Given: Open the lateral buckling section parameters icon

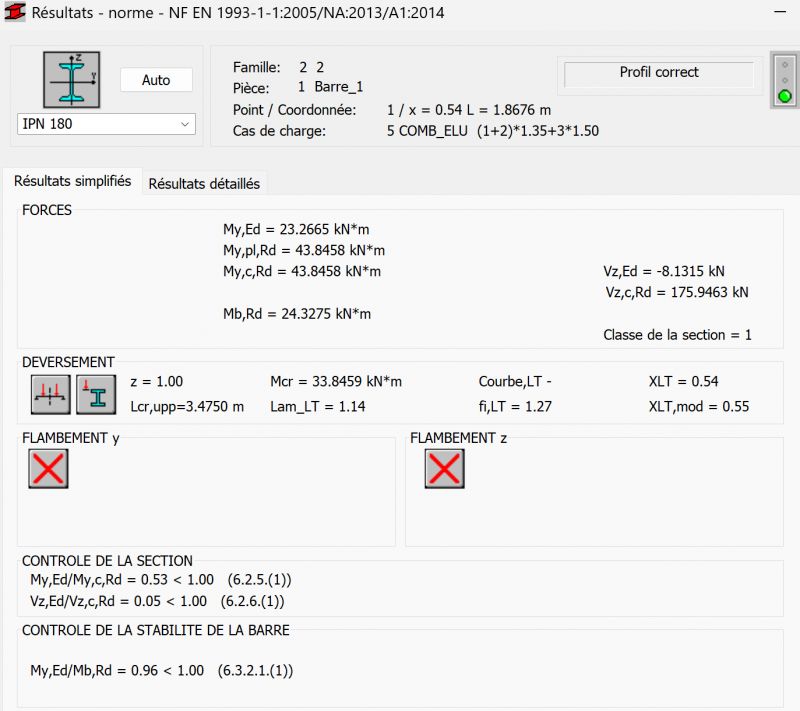Looking at the screenshot, I should (96, 394).
